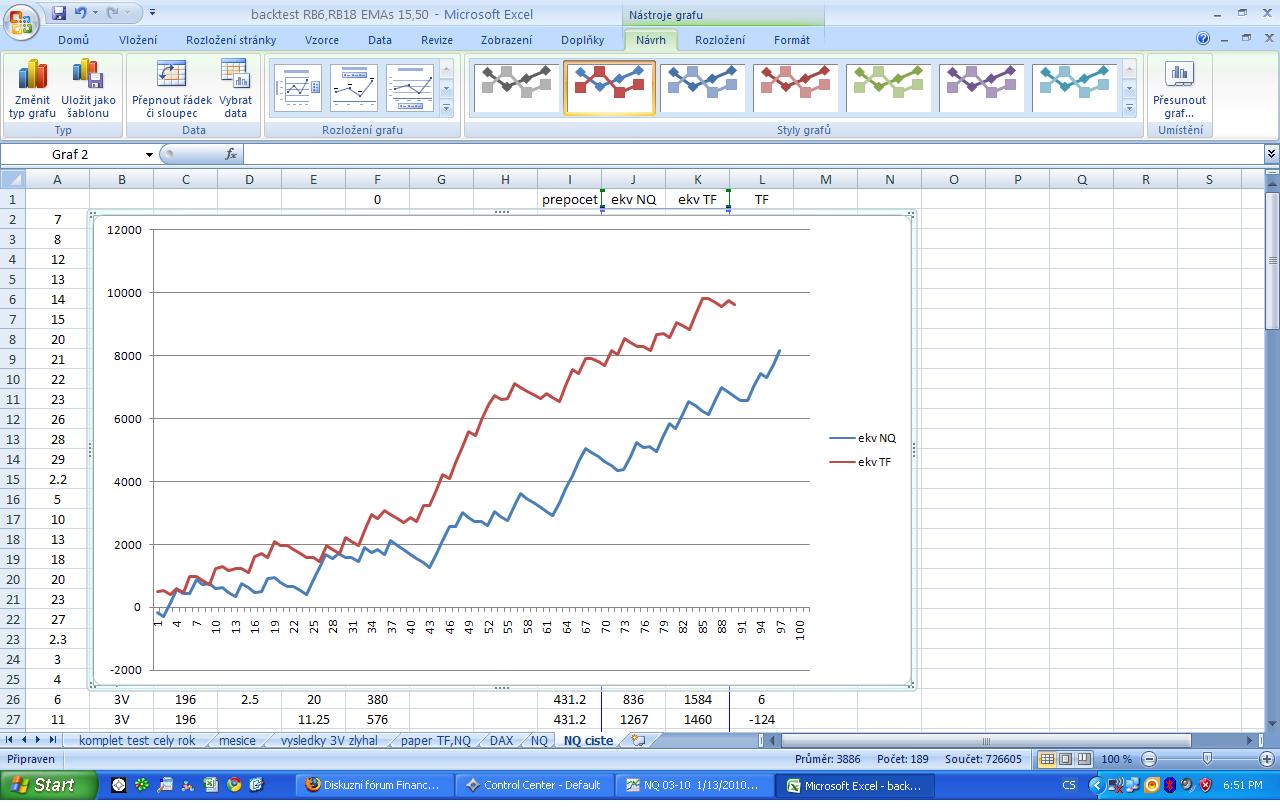Switch to Normal view in status bar

[x=1047, y=759]
